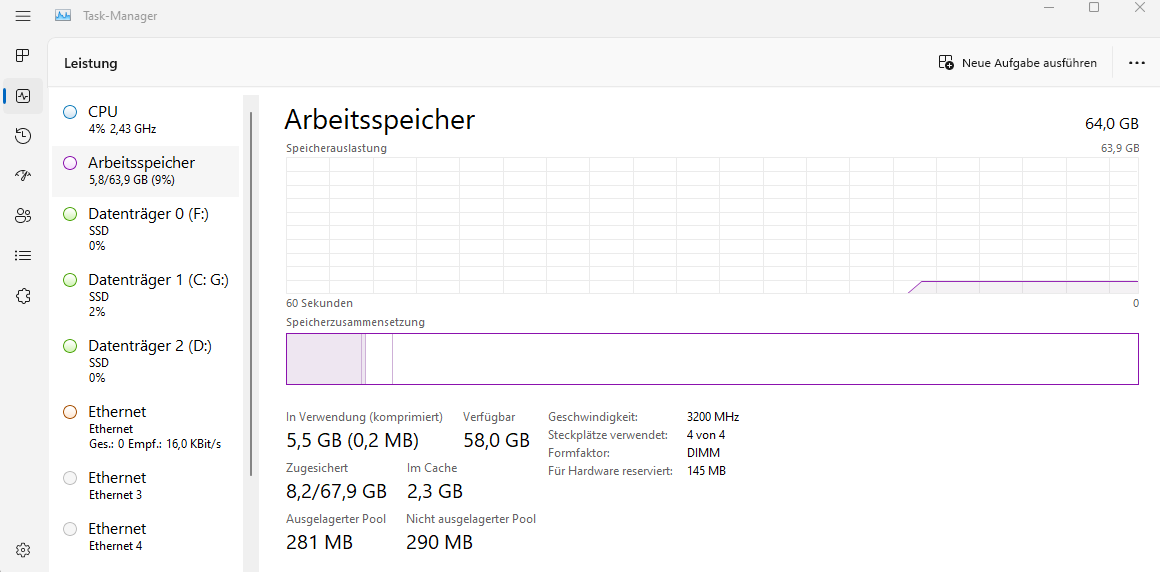Open the three-dots more options menu
Screen dimensions: 1160x572
(x=1136, y=63)
